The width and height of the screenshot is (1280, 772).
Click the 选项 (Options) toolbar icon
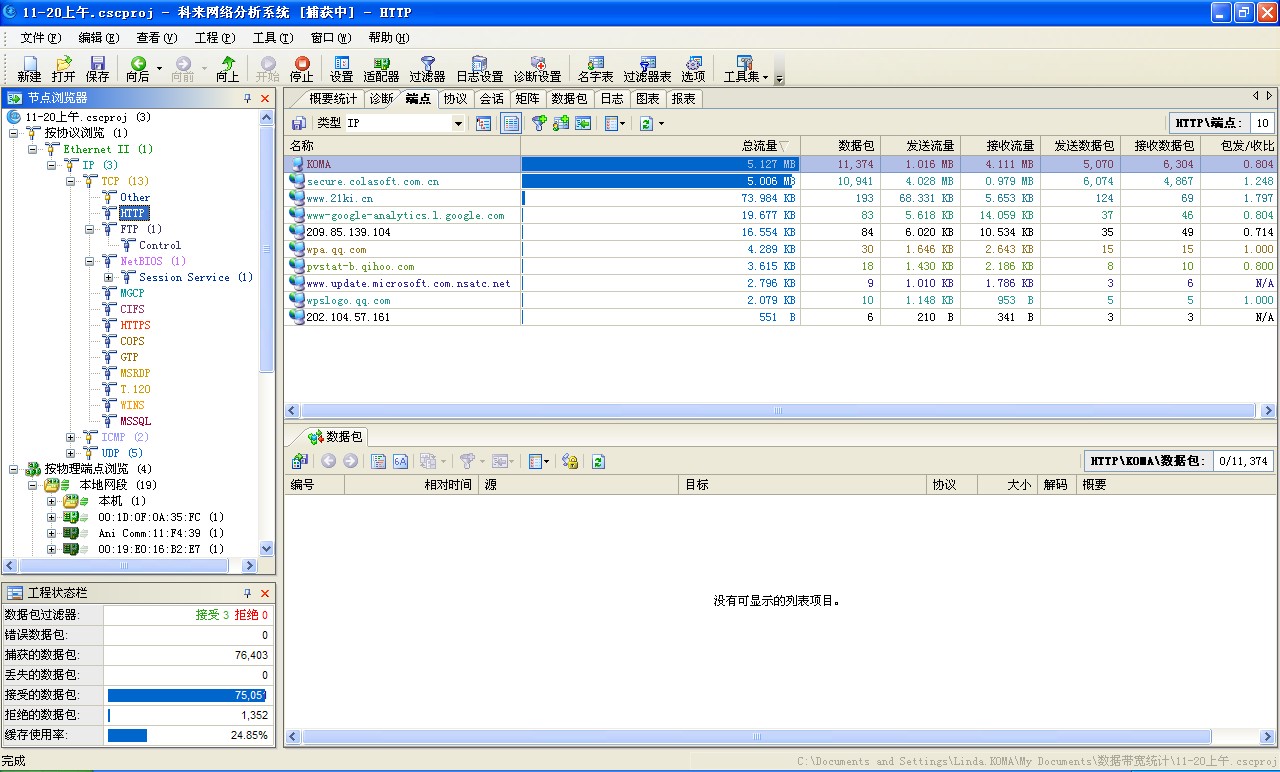pyautogui.click(x=693, y=64)
